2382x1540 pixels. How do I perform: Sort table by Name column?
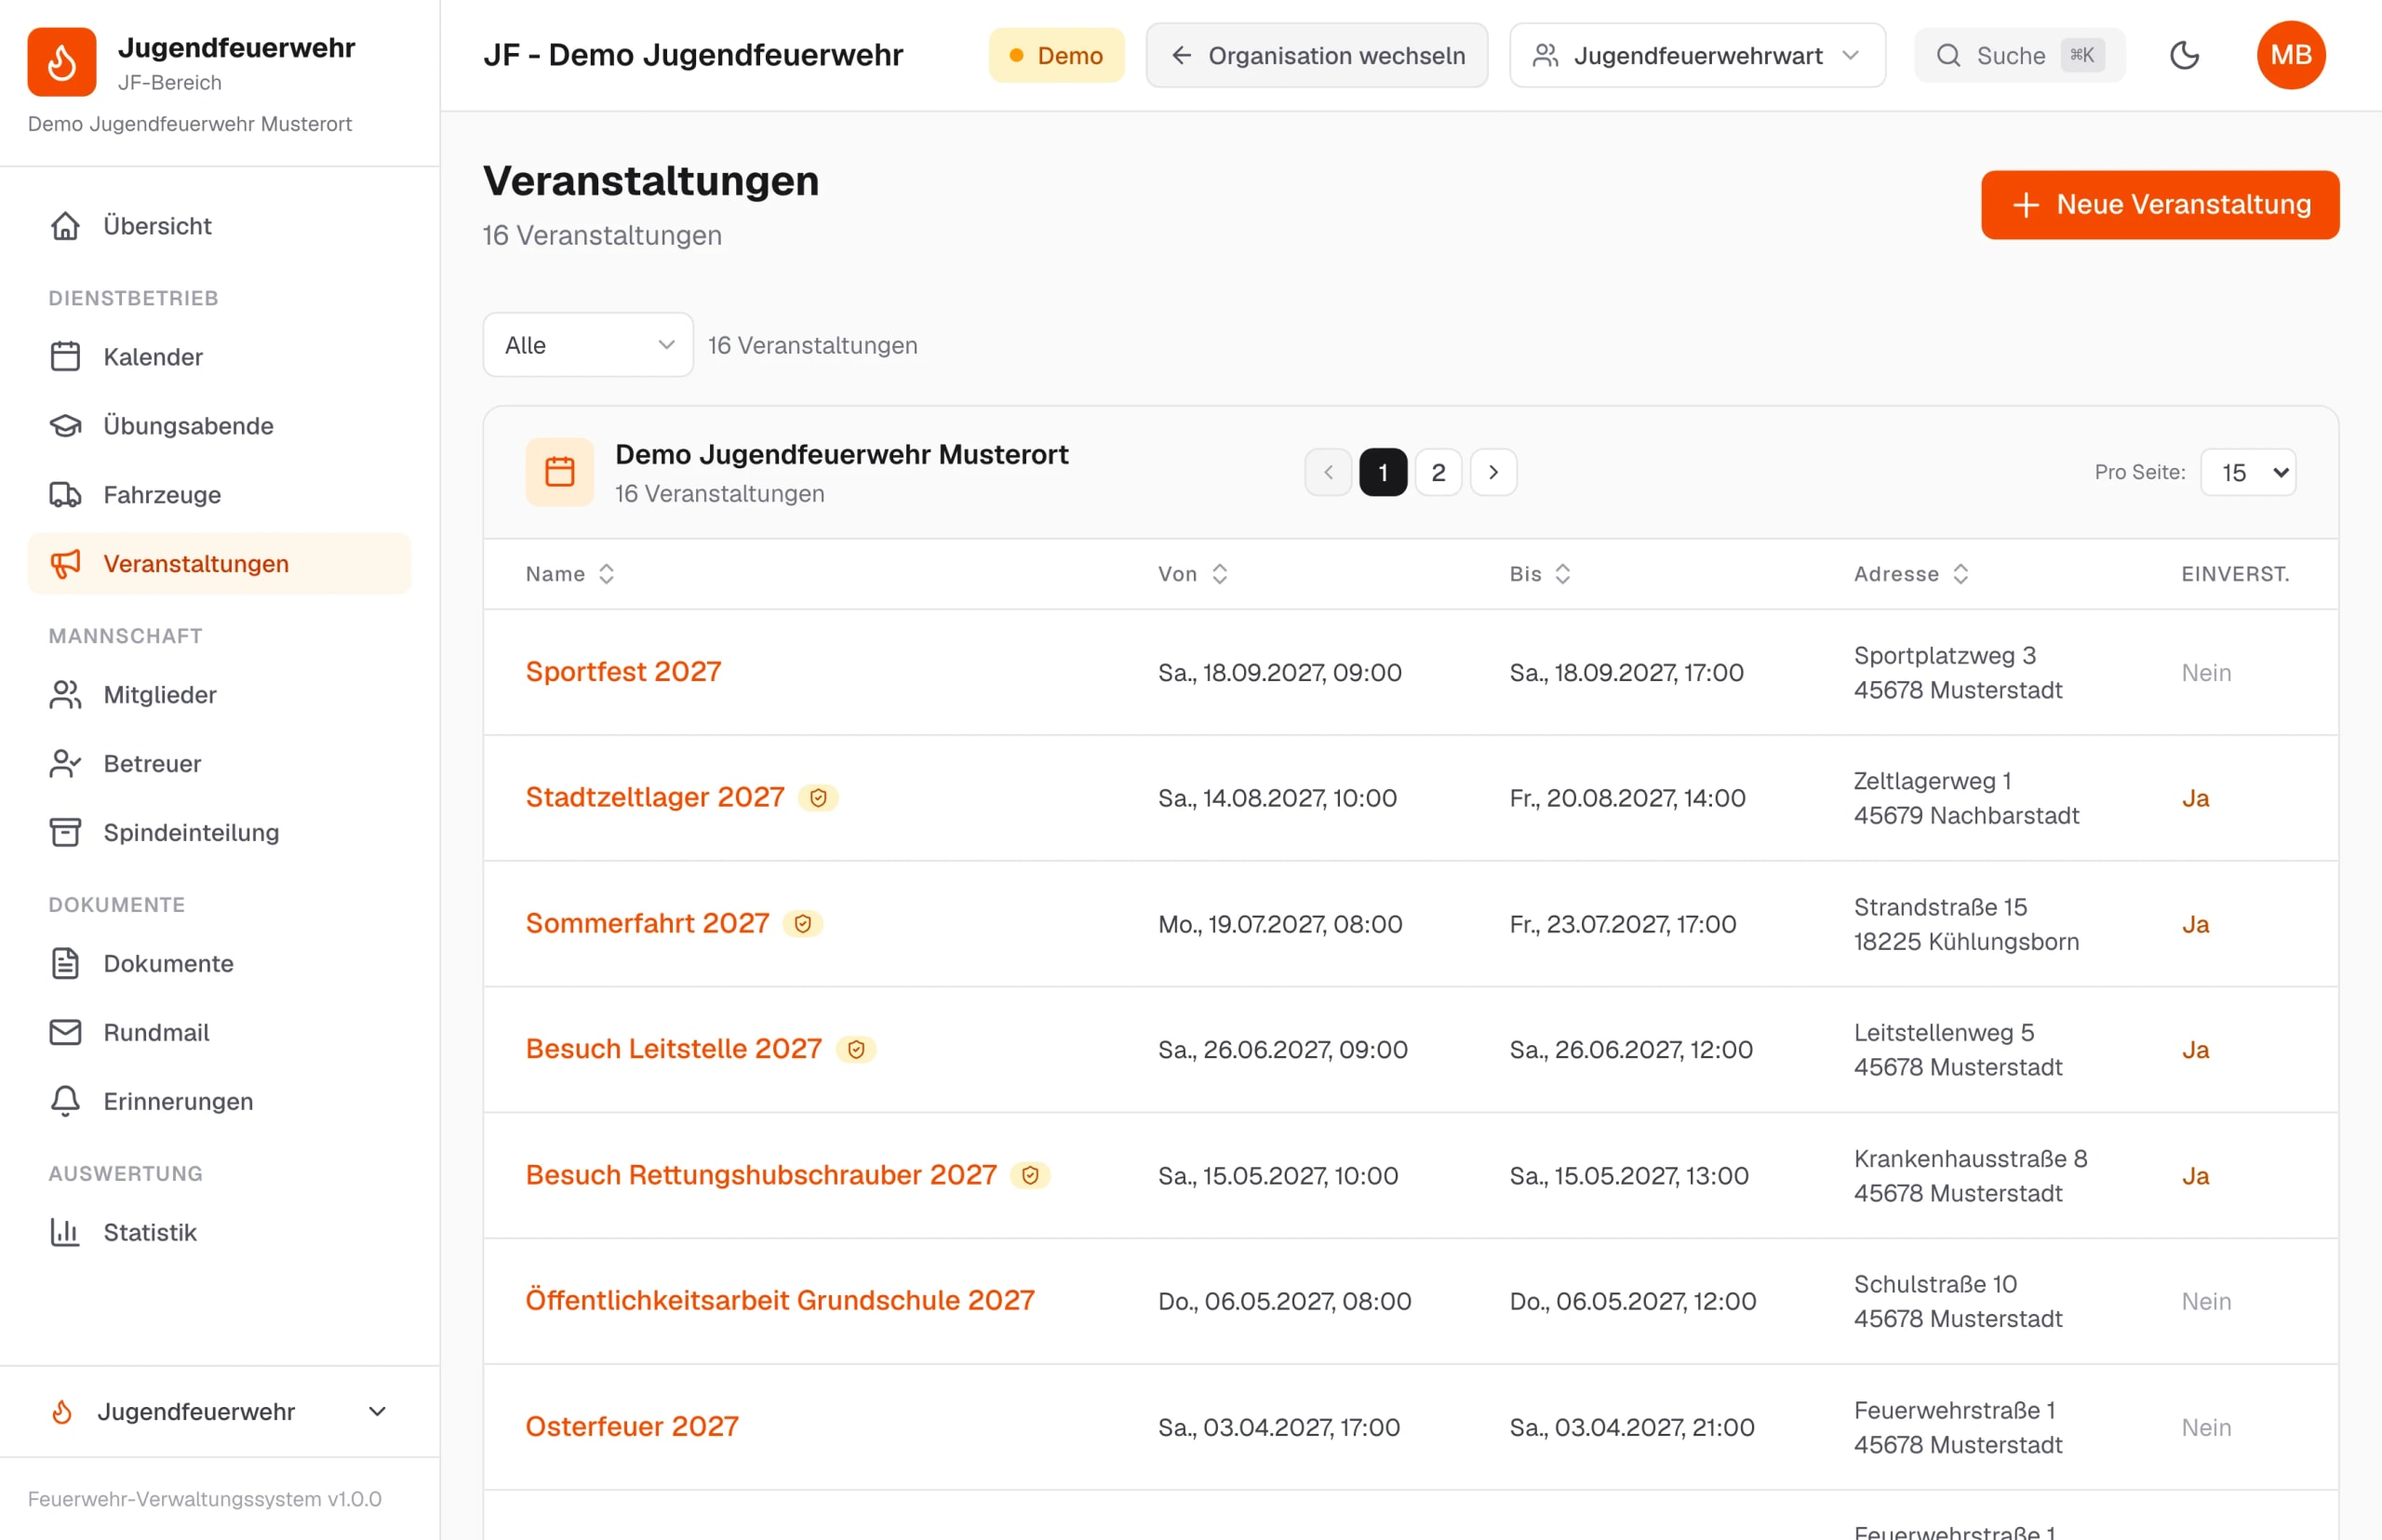tap(570, 574)
